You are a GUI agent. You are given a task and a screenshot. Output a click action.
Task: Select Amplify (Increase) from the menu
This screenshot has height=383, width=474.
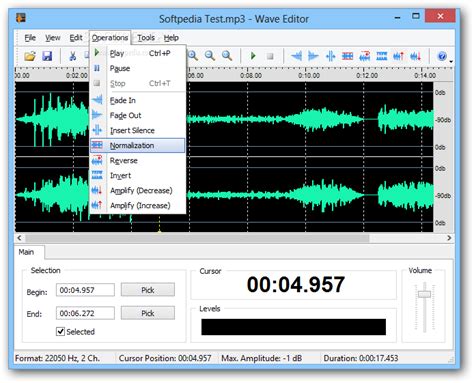137,206
